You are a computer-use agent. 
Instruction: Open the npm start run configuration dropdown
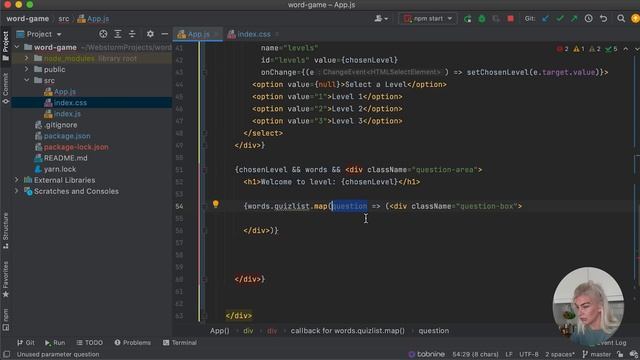[x=428, y=19]
